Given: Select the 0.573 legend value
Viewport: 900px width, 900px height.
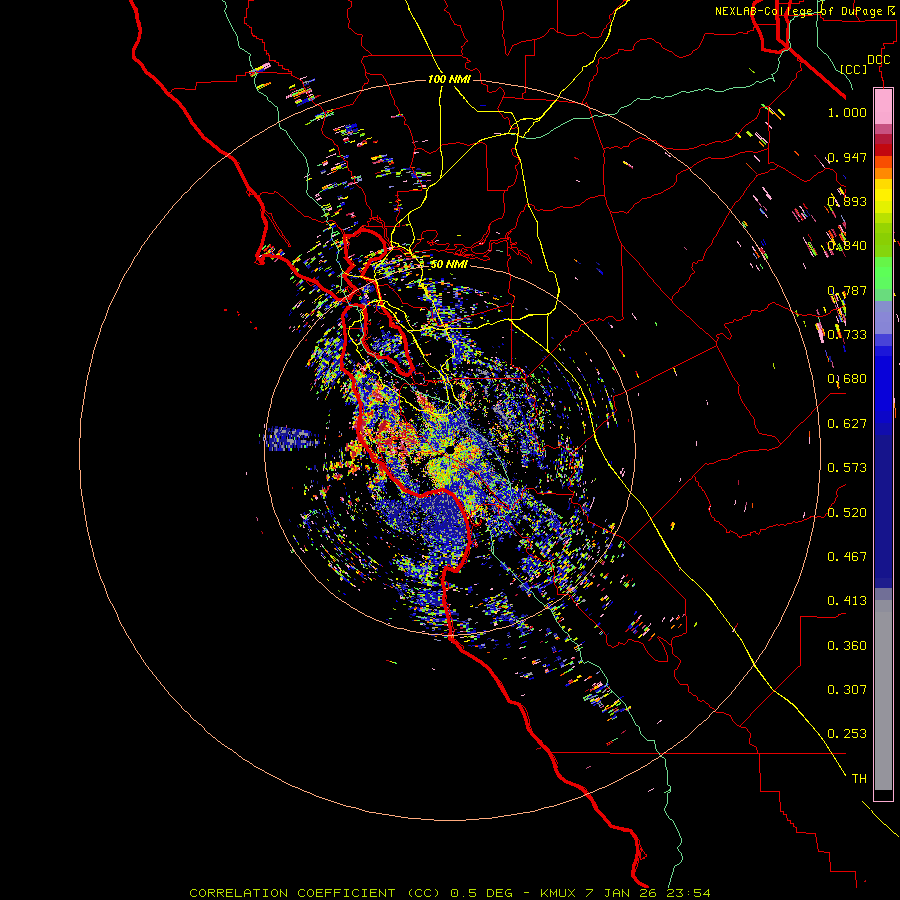Looking at the screenshot, I should [x=847, y=468].
